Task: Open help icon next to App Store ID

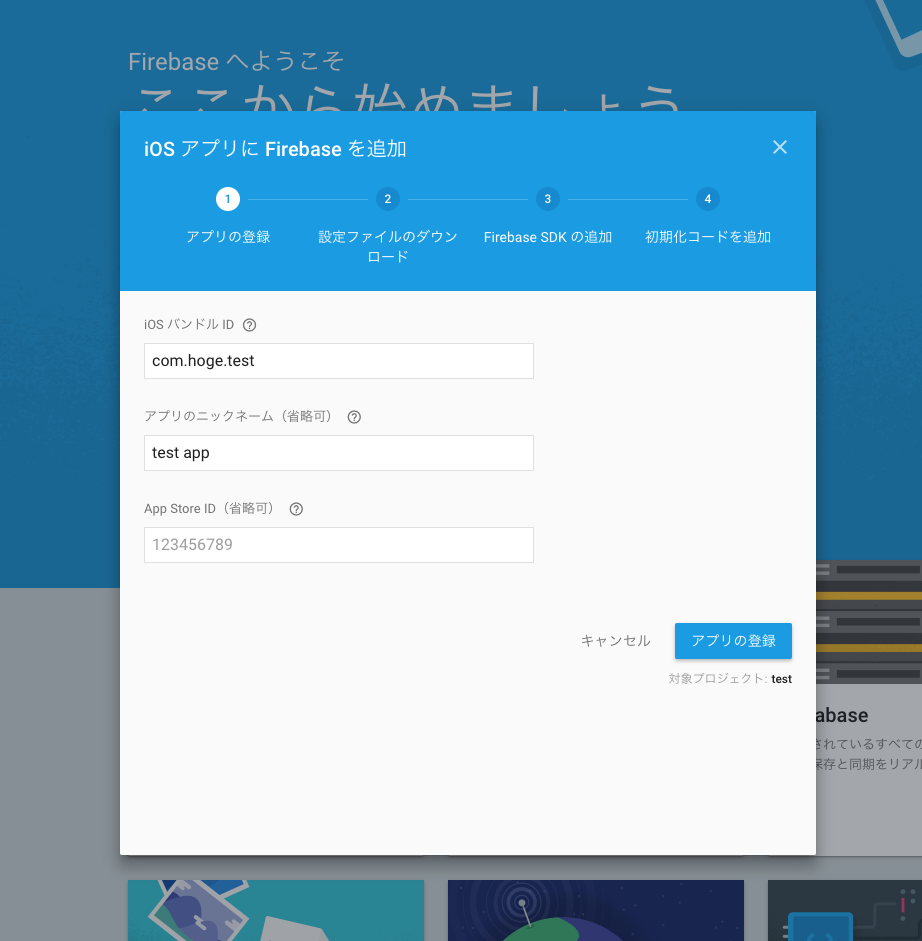Action: point(296,509)
